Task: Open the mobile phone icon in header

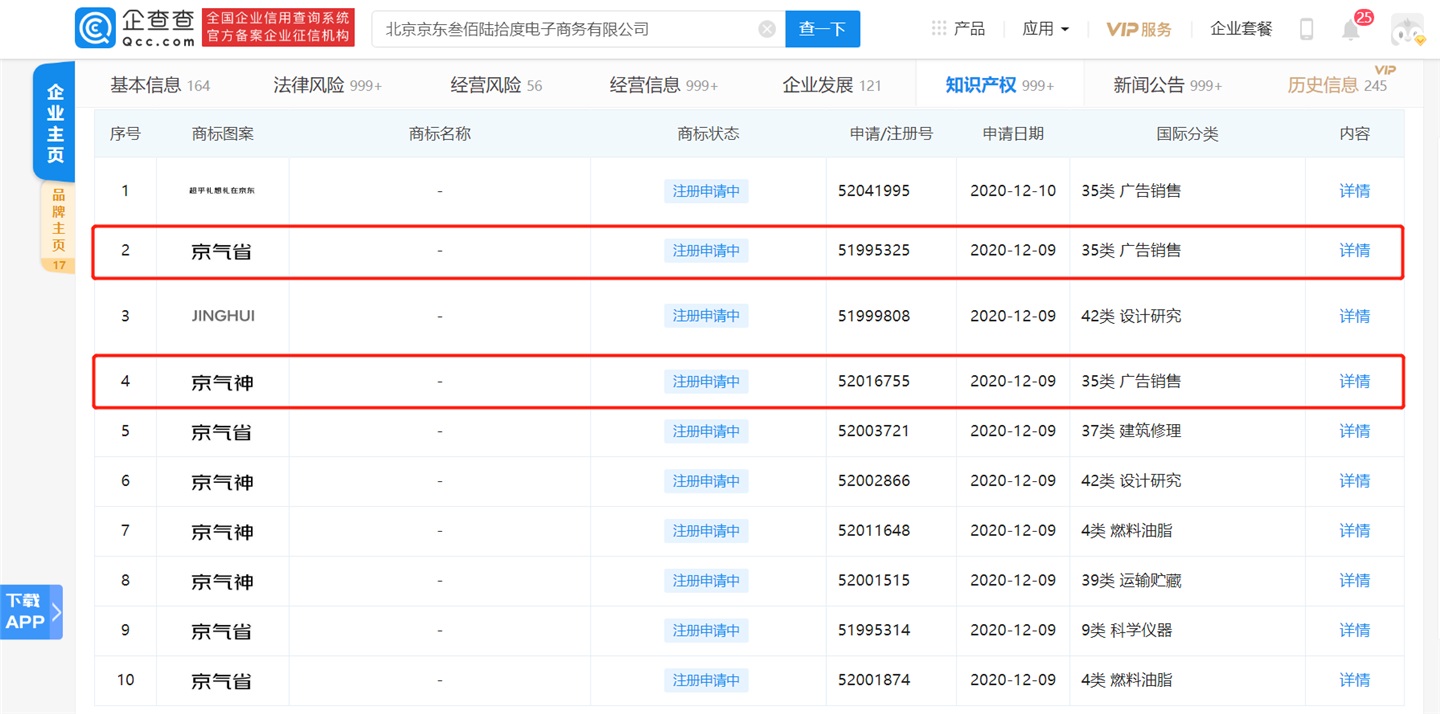Action: pyautogui.click(x=1306, y=29)
